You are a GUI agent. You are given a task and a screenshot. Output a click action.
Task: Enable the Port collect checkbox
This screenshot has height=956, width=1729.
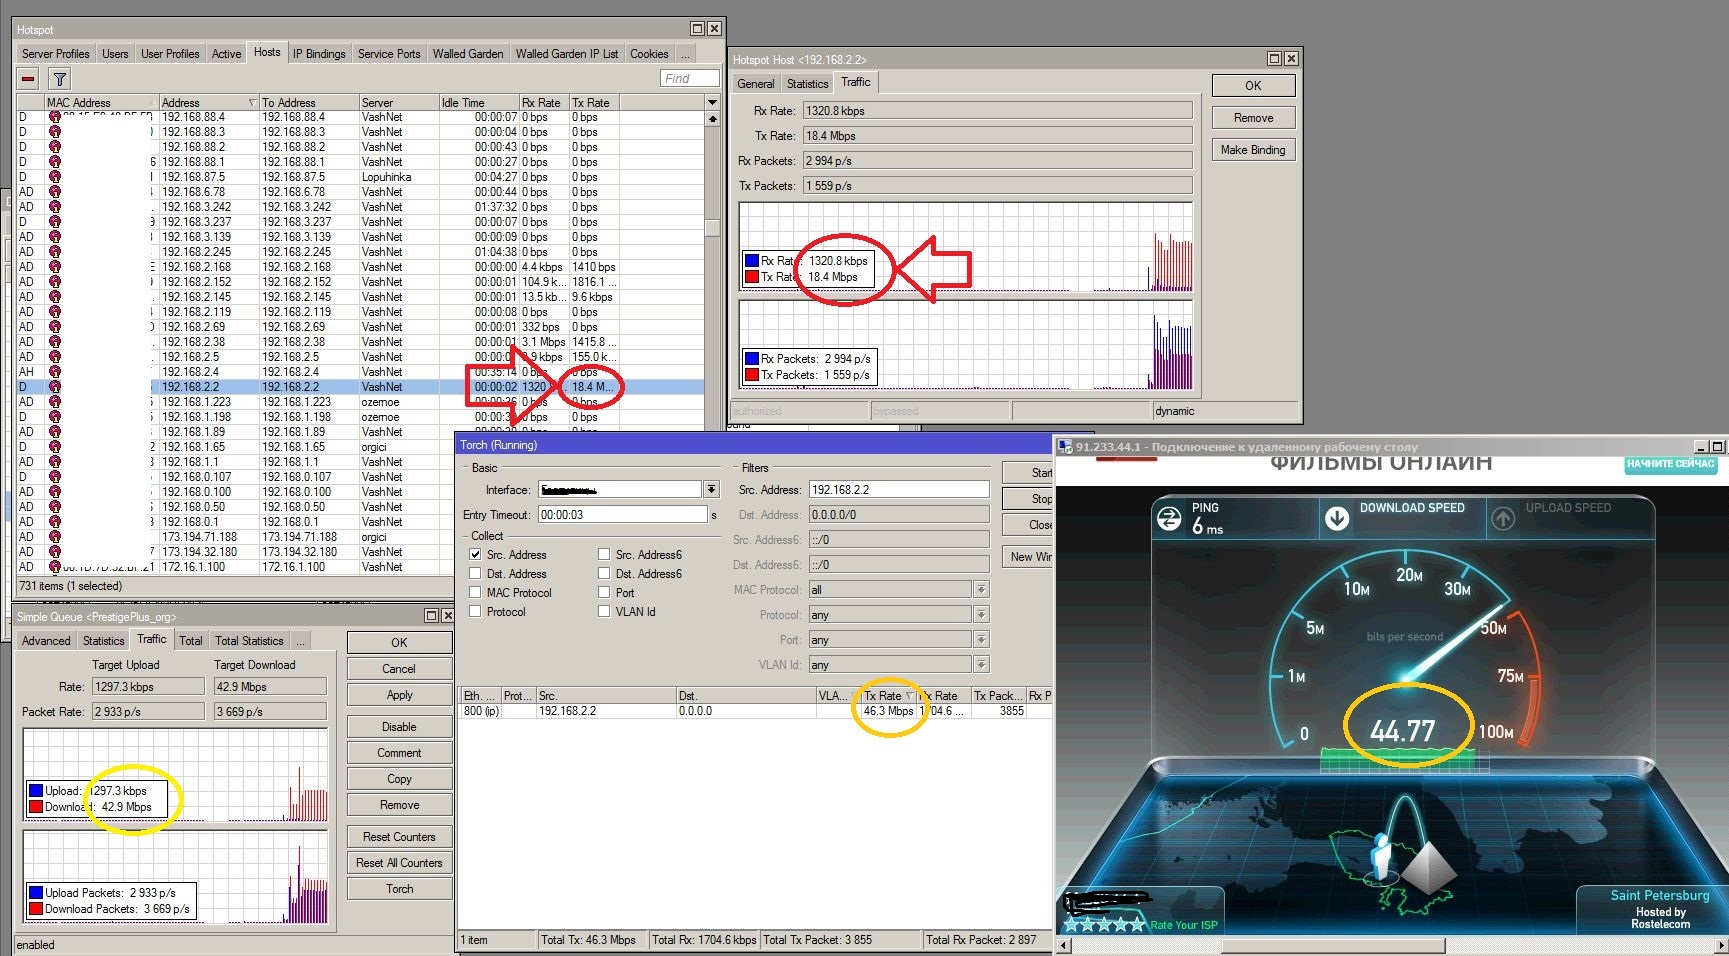604,592
